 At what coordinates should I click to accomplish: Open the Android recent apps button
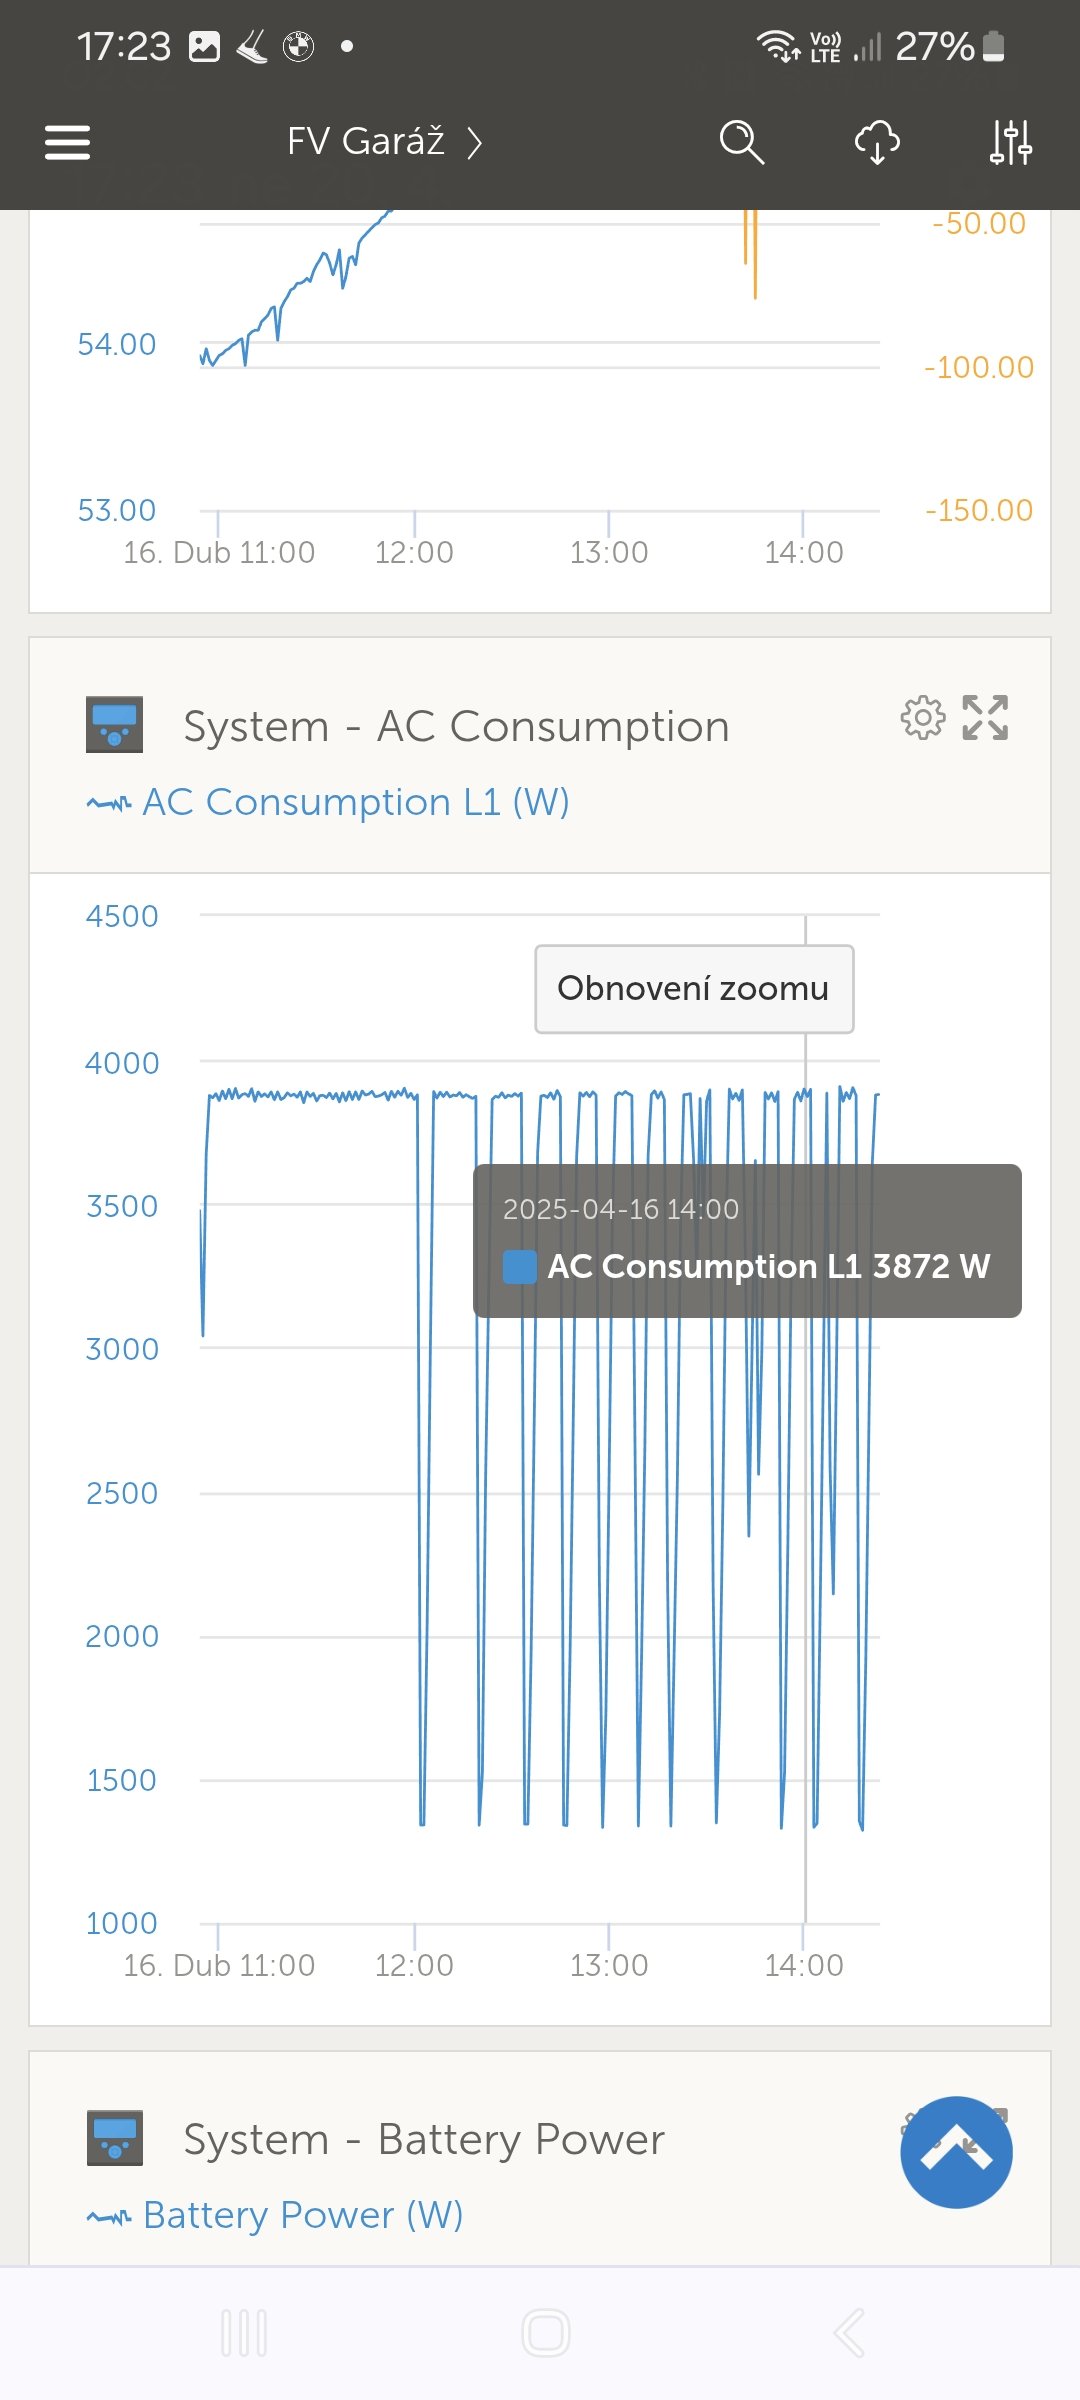click(x=244, y=2333)
